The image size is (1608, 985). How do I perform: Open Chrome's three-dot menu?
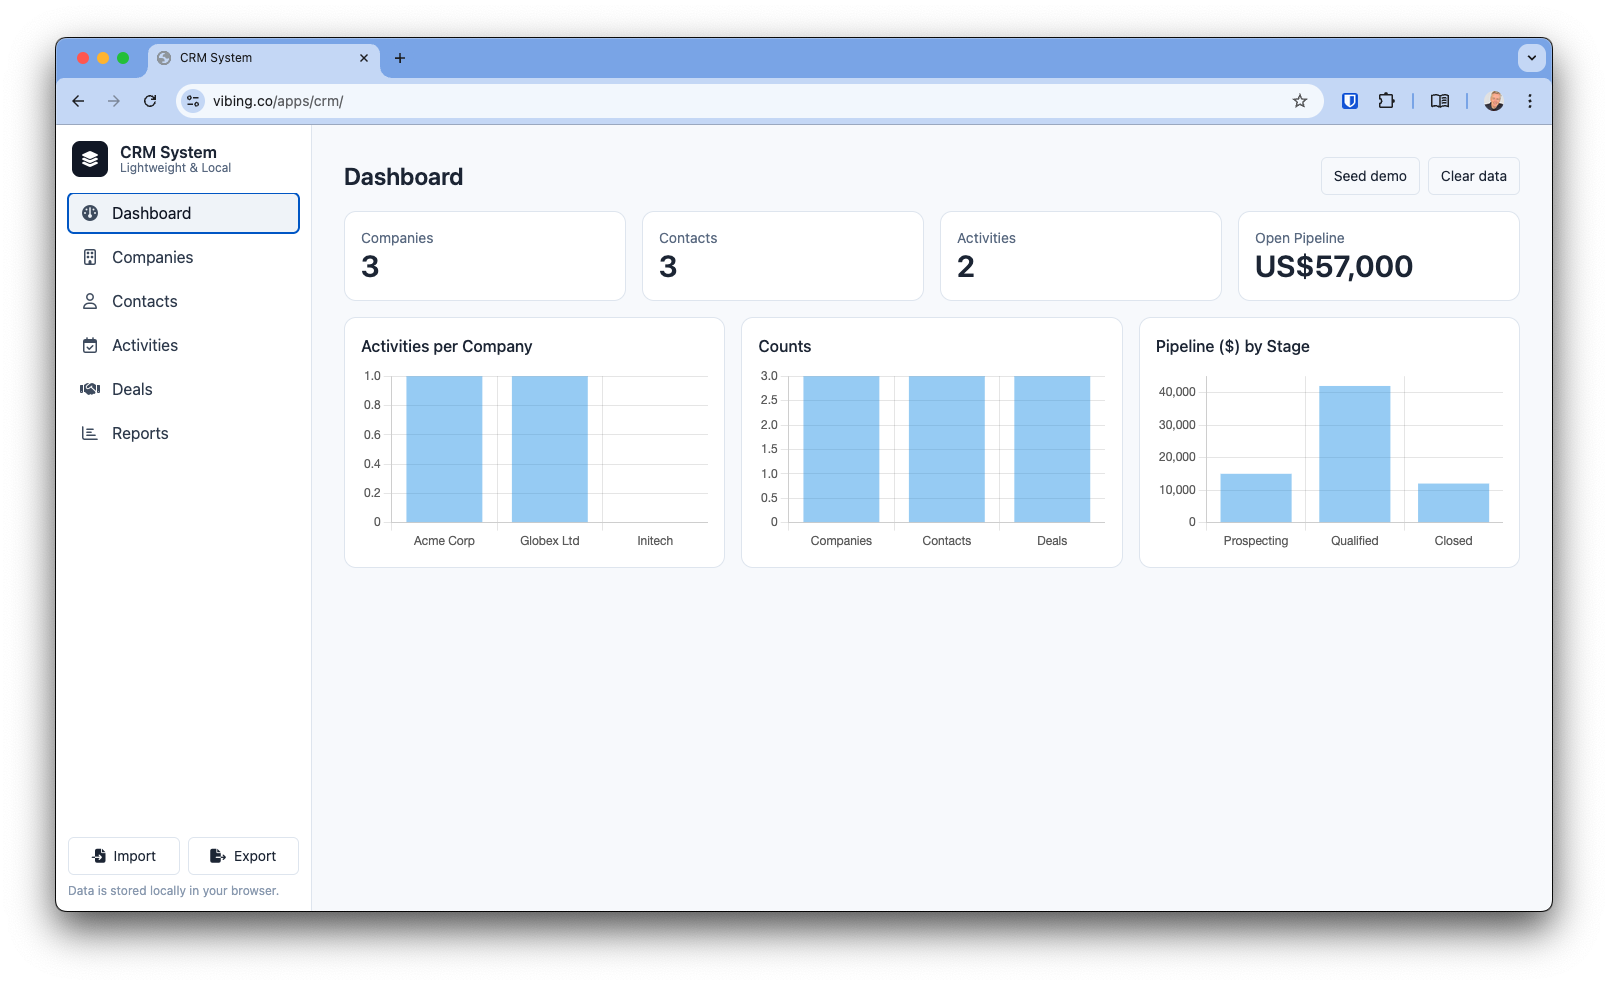(1529, 101)
